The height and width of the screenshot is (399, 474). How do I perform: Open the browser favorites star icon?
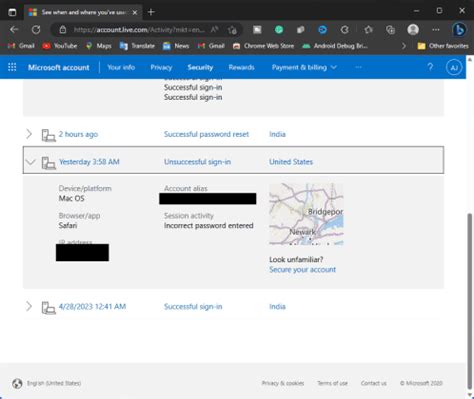click(x=368, y=30)
